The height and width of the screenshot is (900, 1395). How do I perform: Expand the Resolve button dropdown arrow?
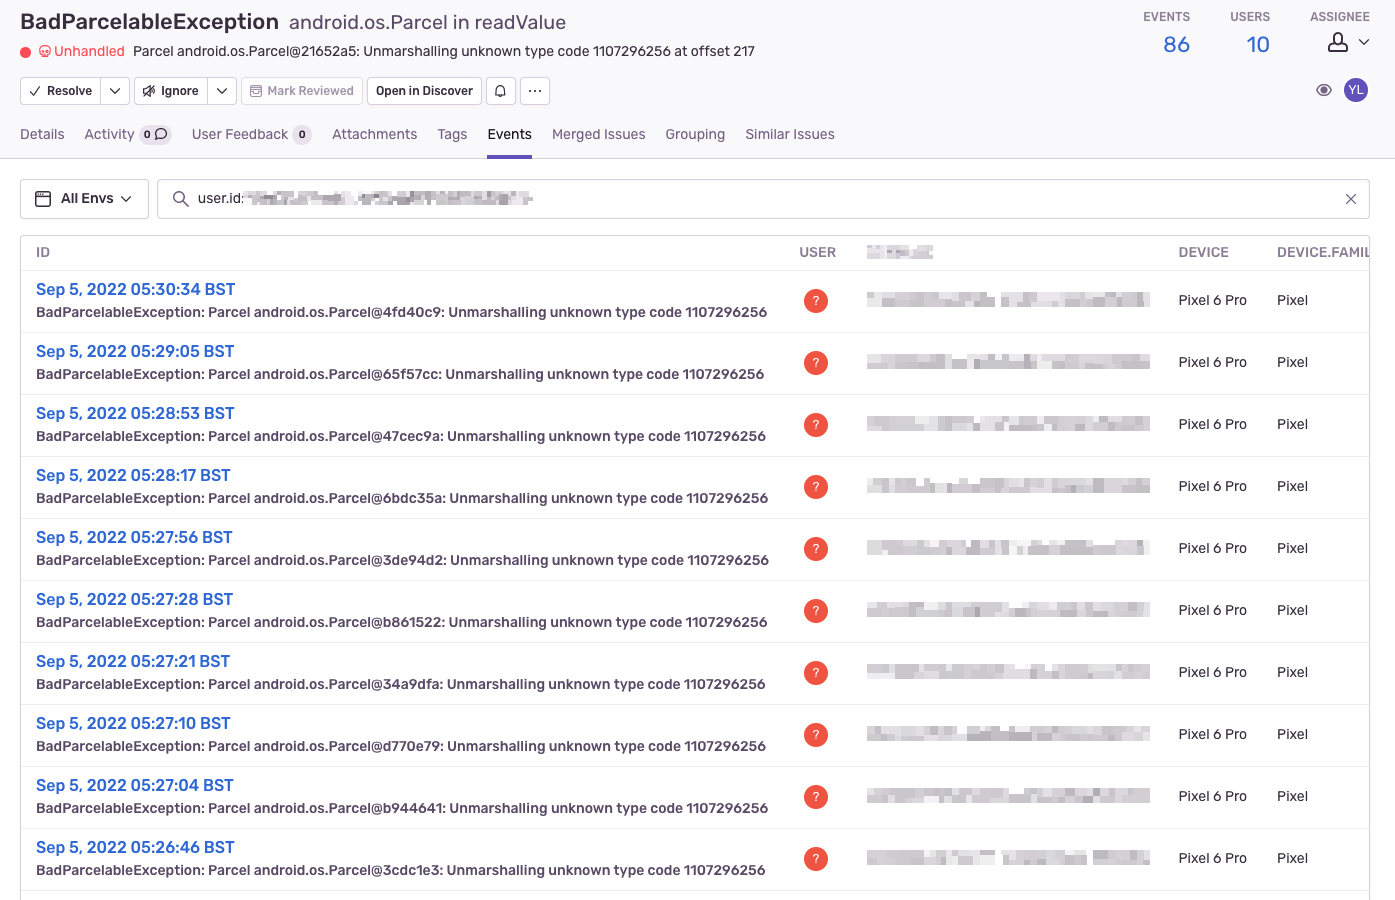point(114,90)
